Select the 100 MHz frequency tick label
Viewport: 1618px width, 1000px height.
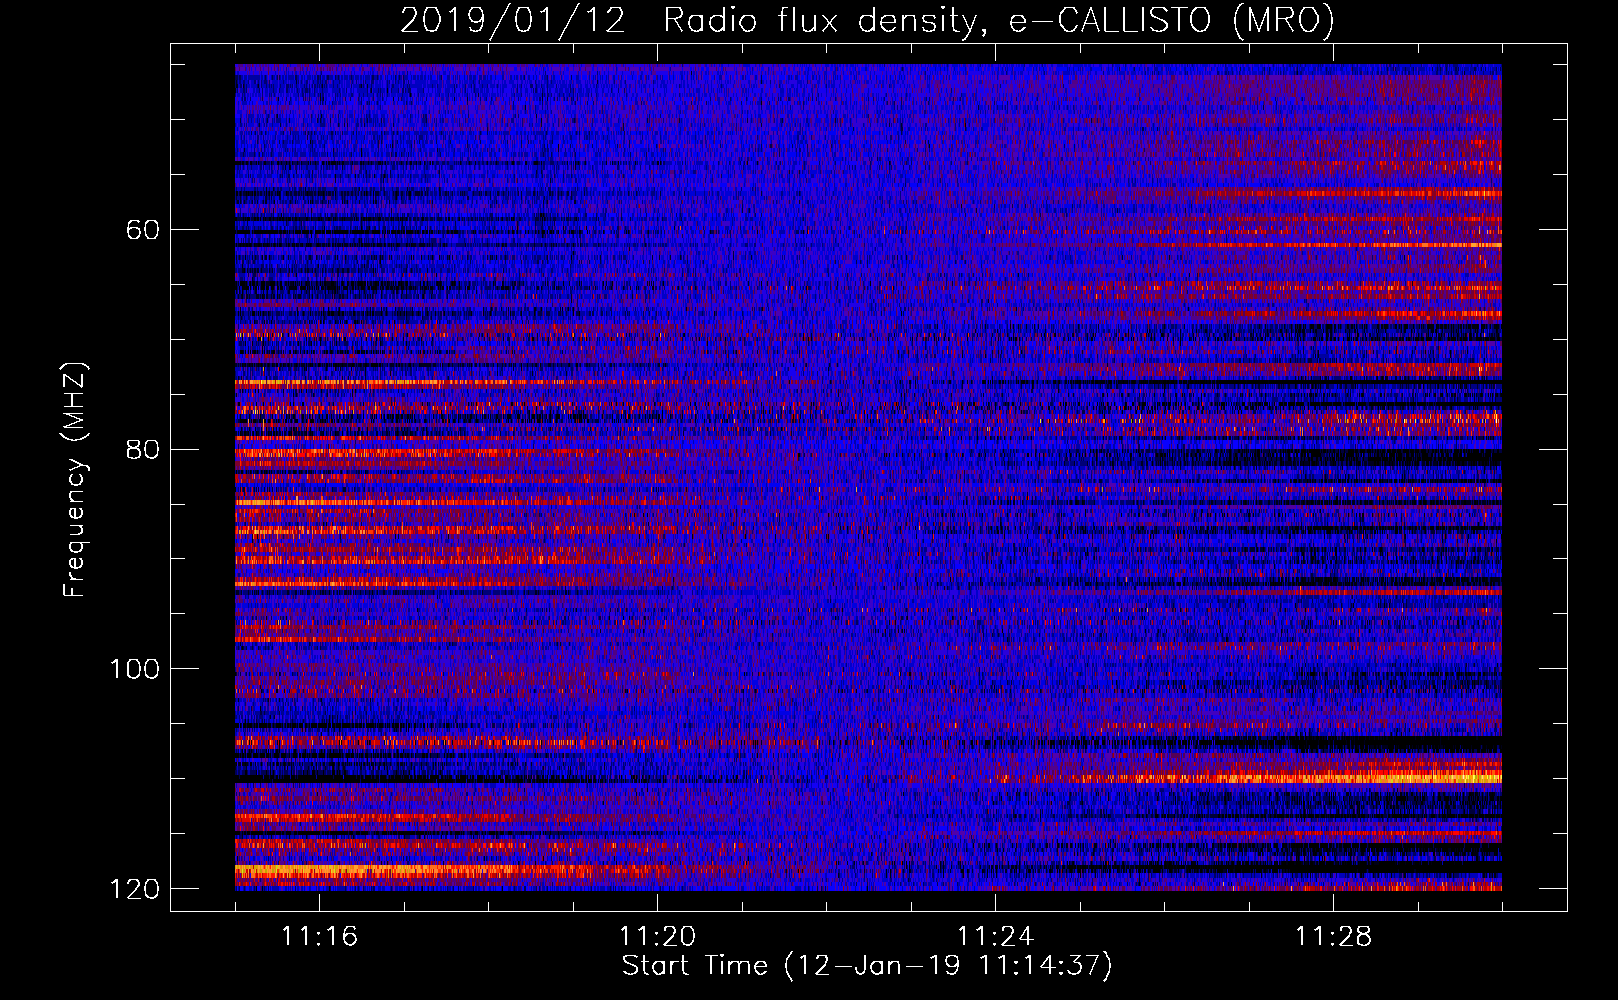coord(135,669)
